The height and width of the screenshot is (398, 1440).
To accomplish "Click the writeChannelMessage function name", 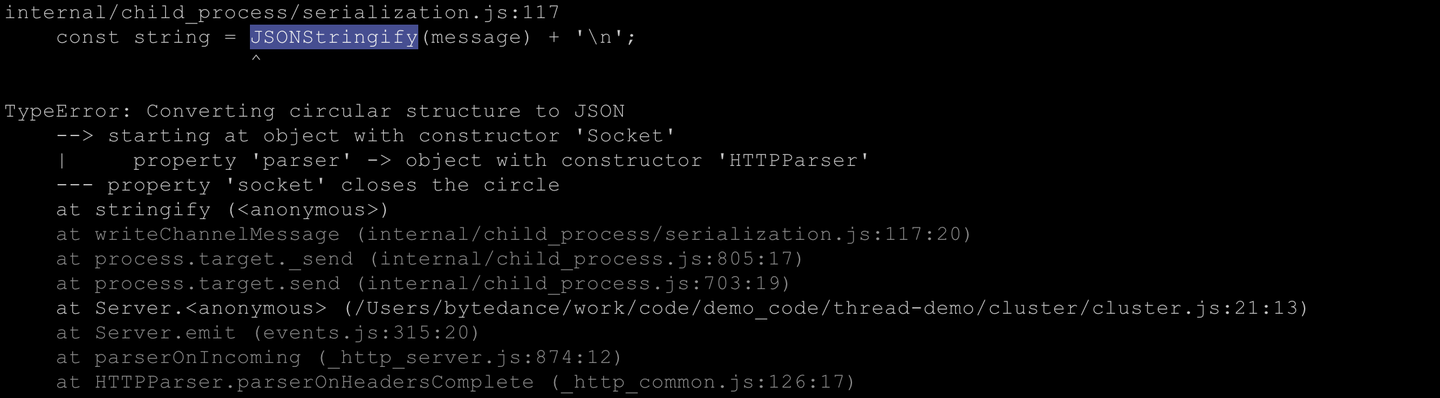I will 217,234.
